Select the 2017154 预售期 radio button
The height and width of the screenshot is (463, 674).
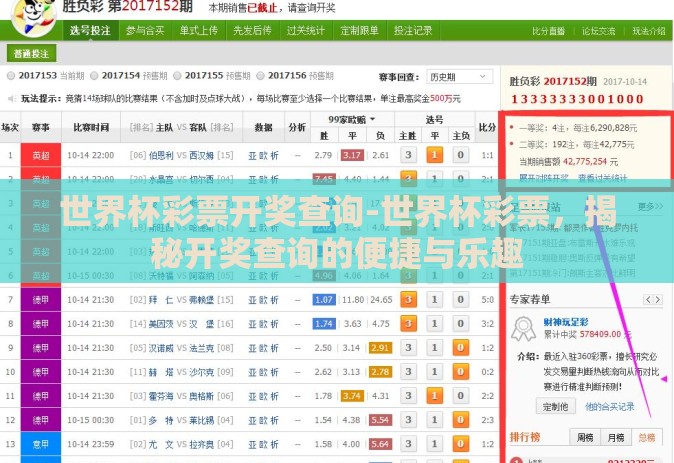coord(94,76)
